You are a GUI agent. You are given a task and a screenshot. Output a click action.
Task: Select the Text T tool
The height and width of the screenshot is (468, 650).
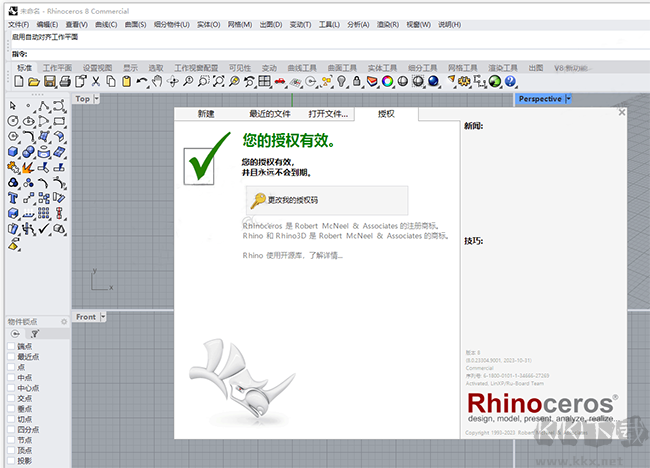pyautogui.click(x=13, y=198)
